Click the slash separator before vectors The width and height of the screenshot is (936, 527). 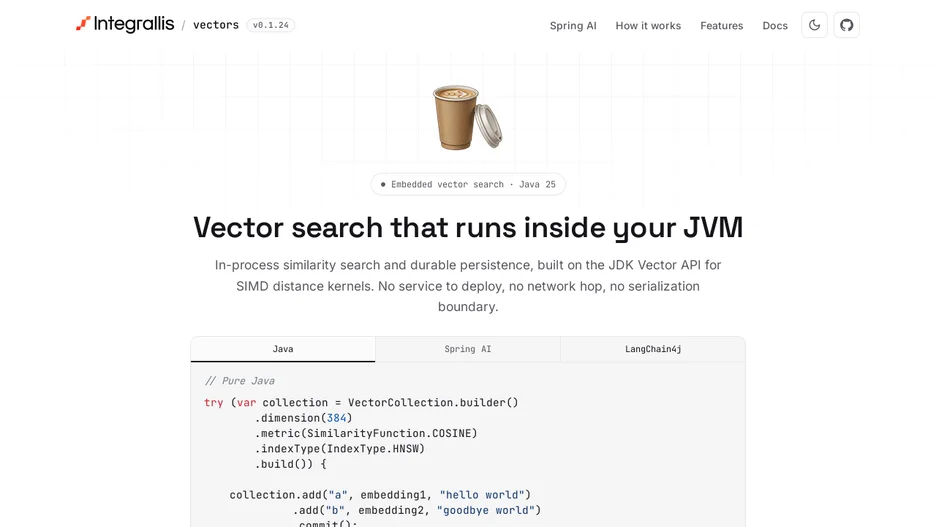183,25
